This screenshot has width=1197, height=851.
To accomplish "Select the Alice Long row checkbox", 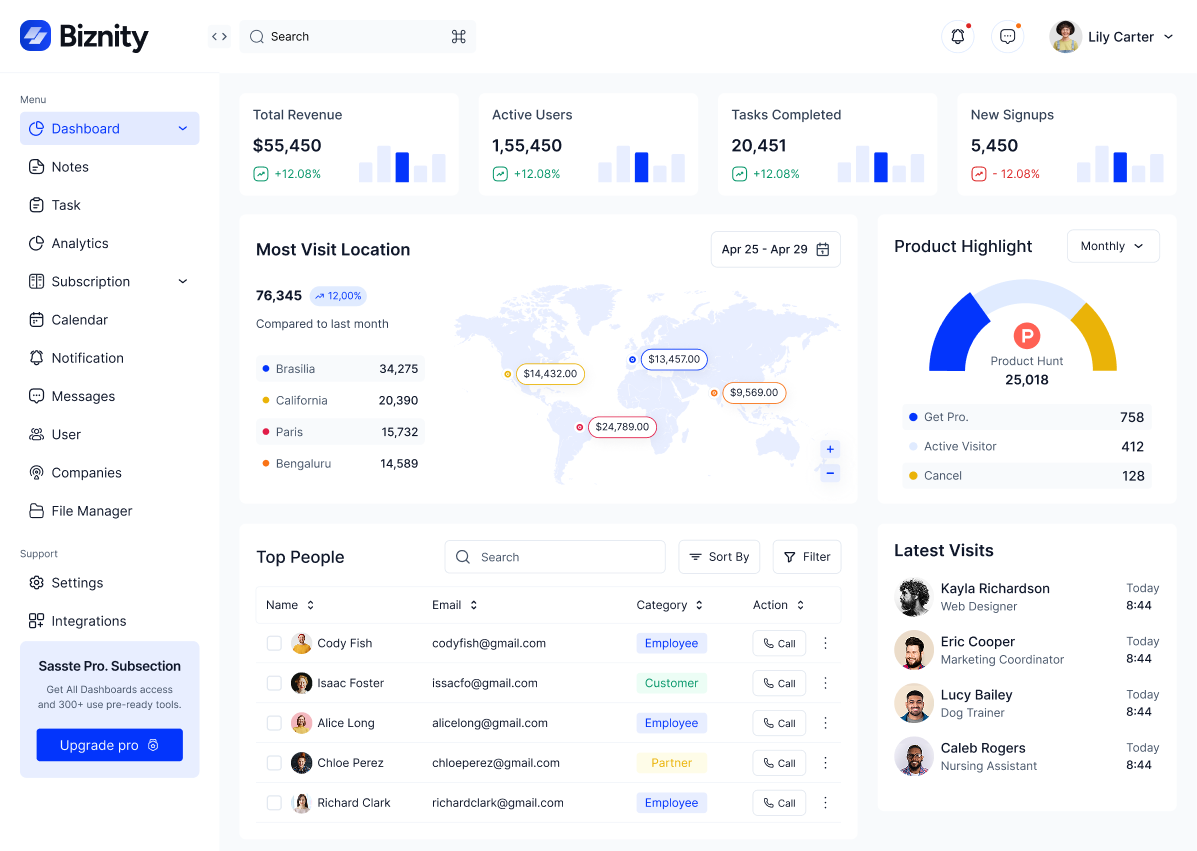I will click(274, 723).
